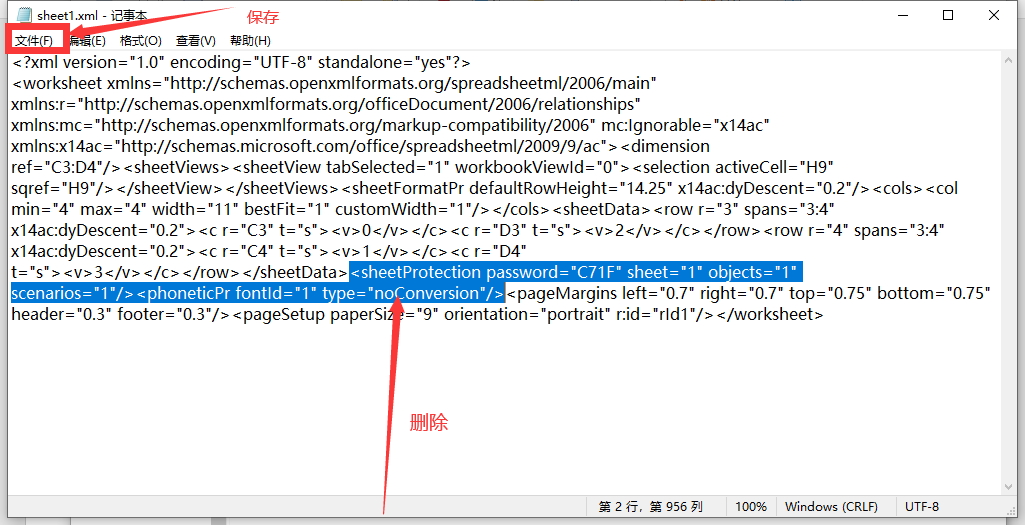
Task: Open the 编辑(E) menu
Action: [x=88, y=41]
